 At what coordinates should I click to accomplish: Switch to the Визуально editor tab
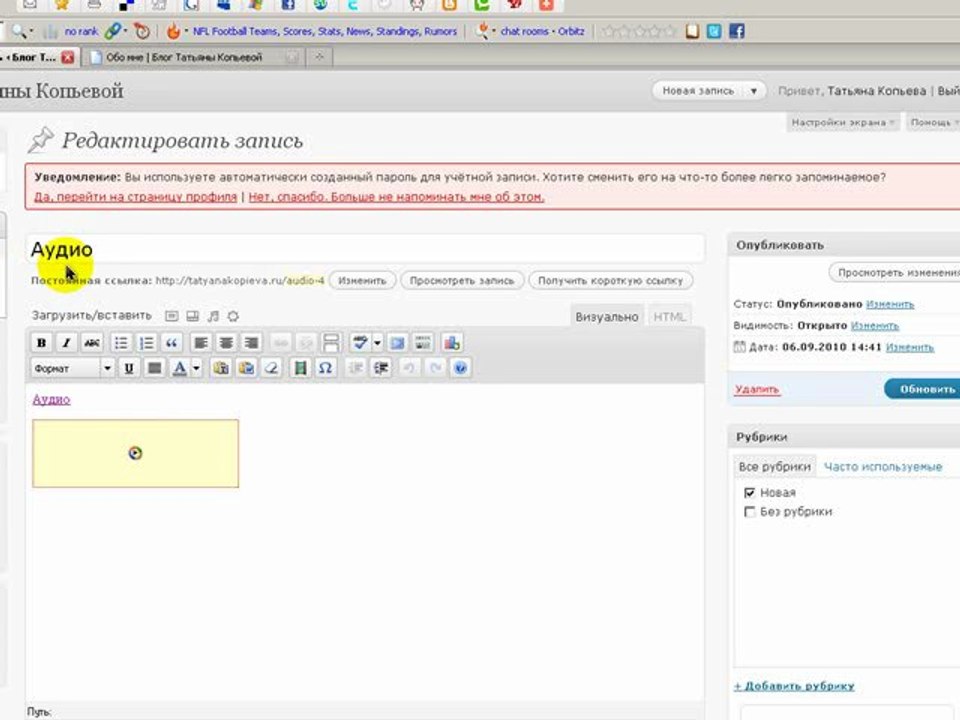pos(607,317)
